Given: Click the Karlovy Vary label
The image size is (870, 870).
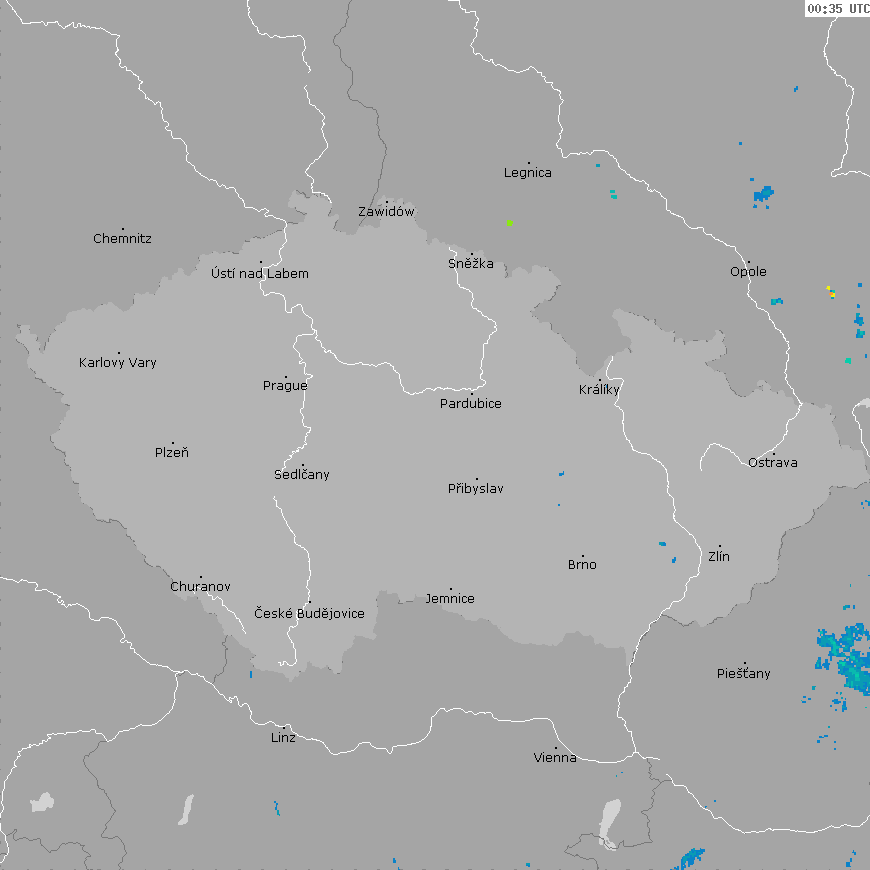Looking at the screenshot, I should click(x=118, y=363).
